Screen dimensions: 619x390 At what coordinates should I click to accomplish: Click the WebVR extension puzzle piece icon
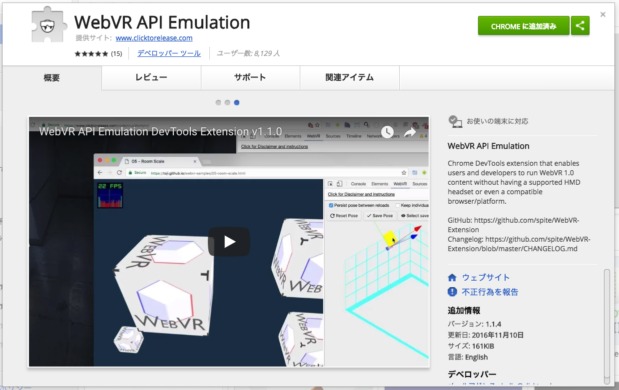coord(49,24)
